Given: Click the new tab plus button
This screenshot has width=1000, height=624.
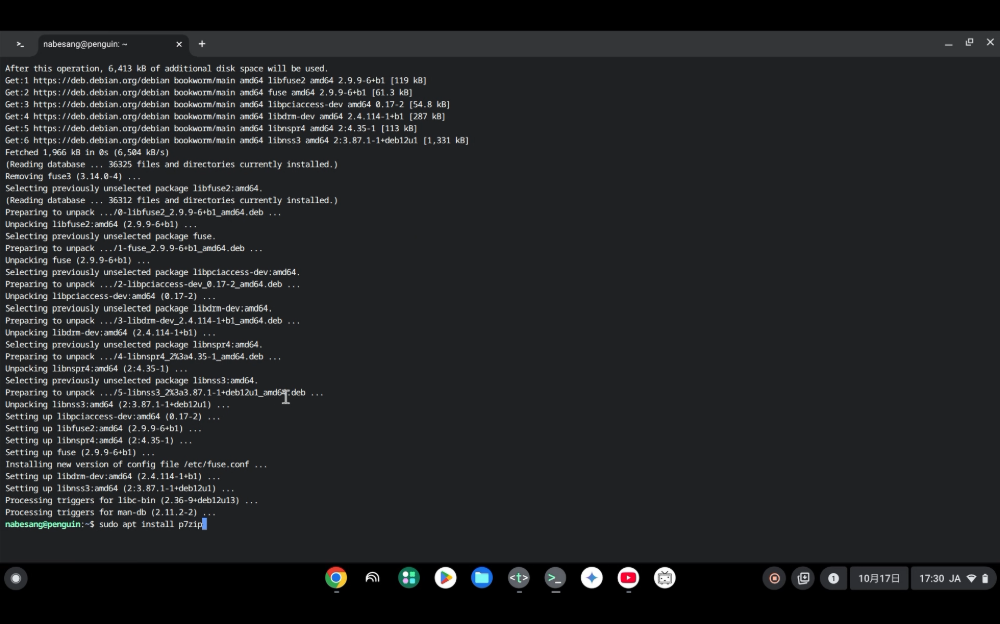Looking at the screenshot, I should [x=202, y=43].
